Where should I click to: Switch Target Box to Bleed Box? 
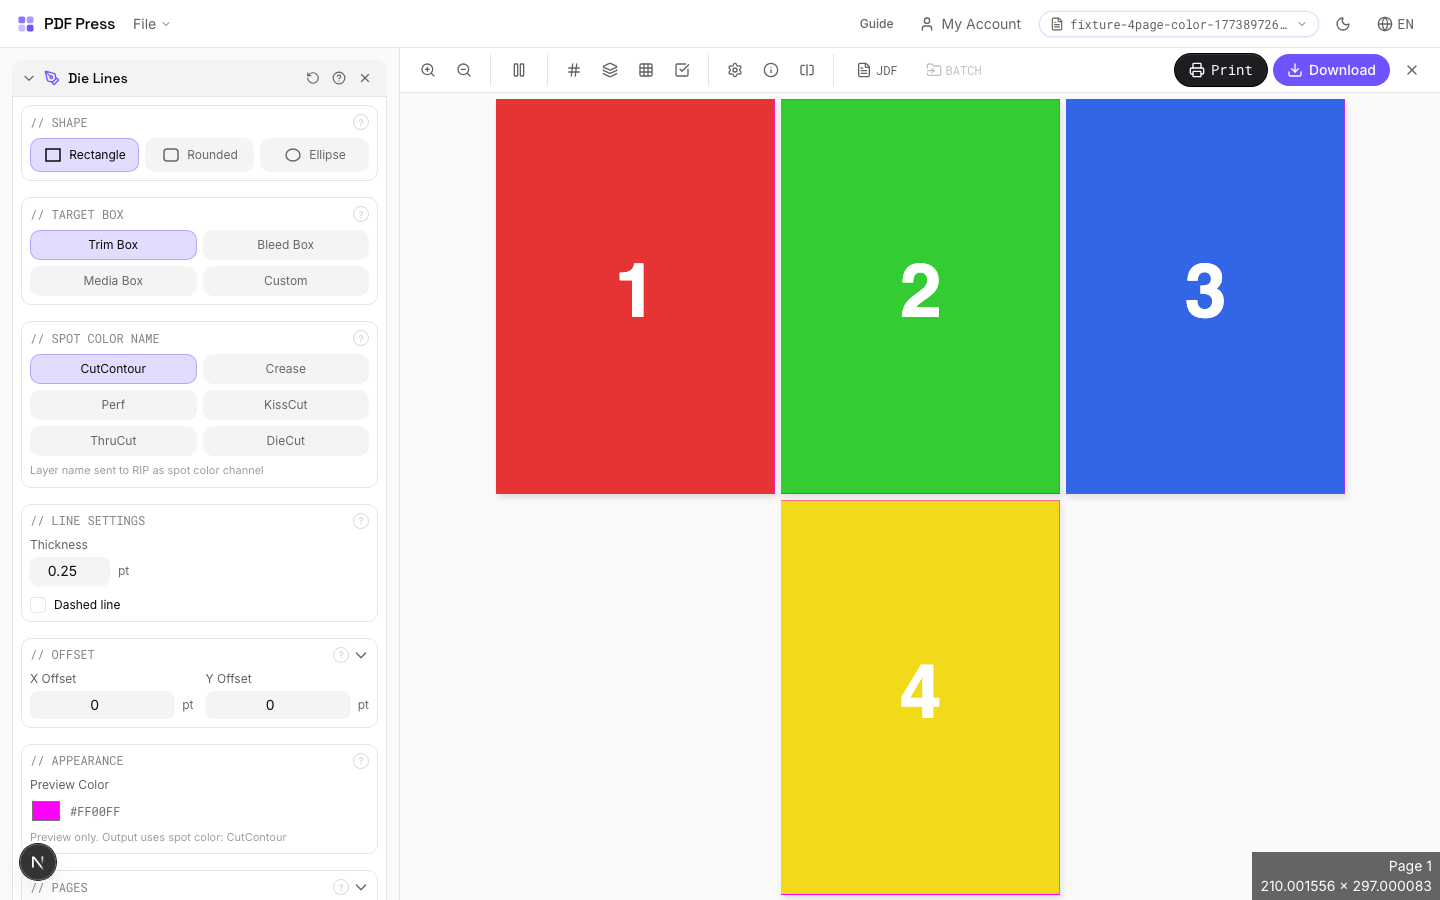[285, 244]
